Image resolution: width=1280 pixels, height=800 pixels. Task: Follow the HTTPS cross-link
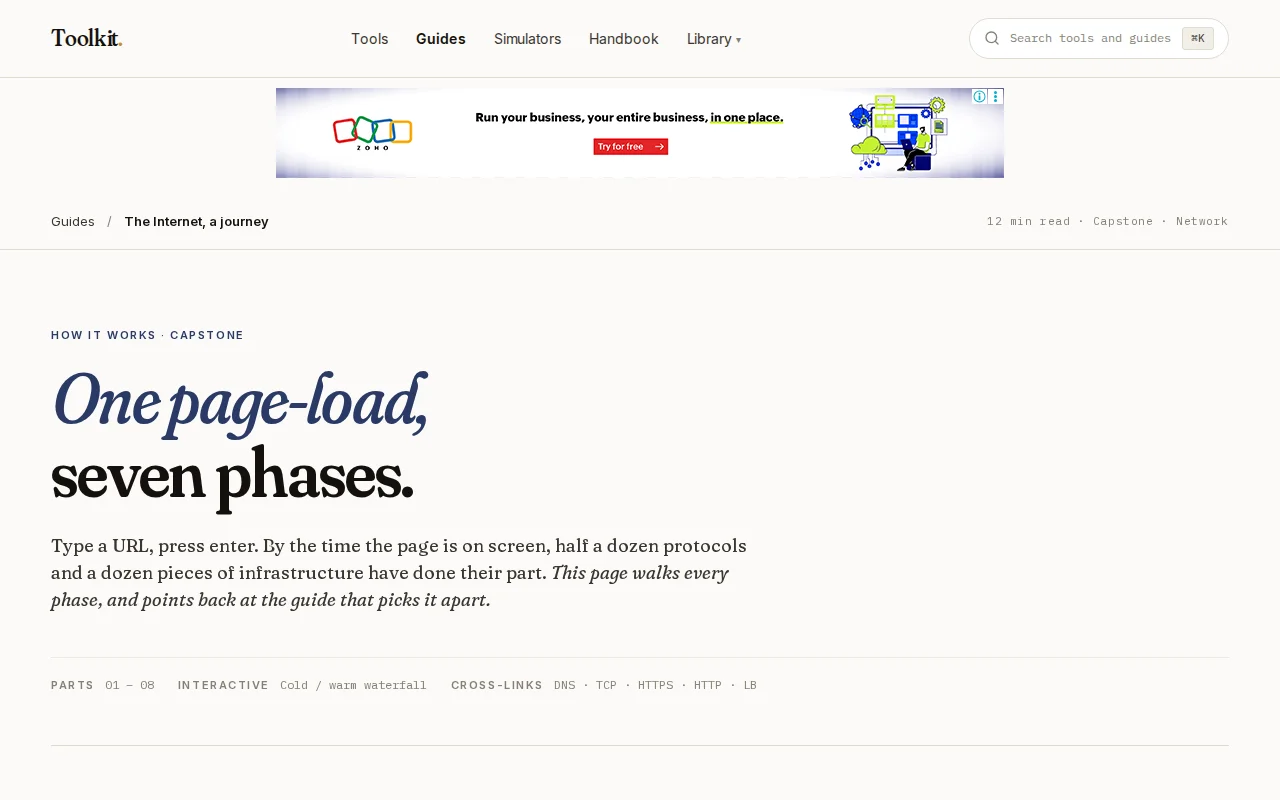click(656, 685)
